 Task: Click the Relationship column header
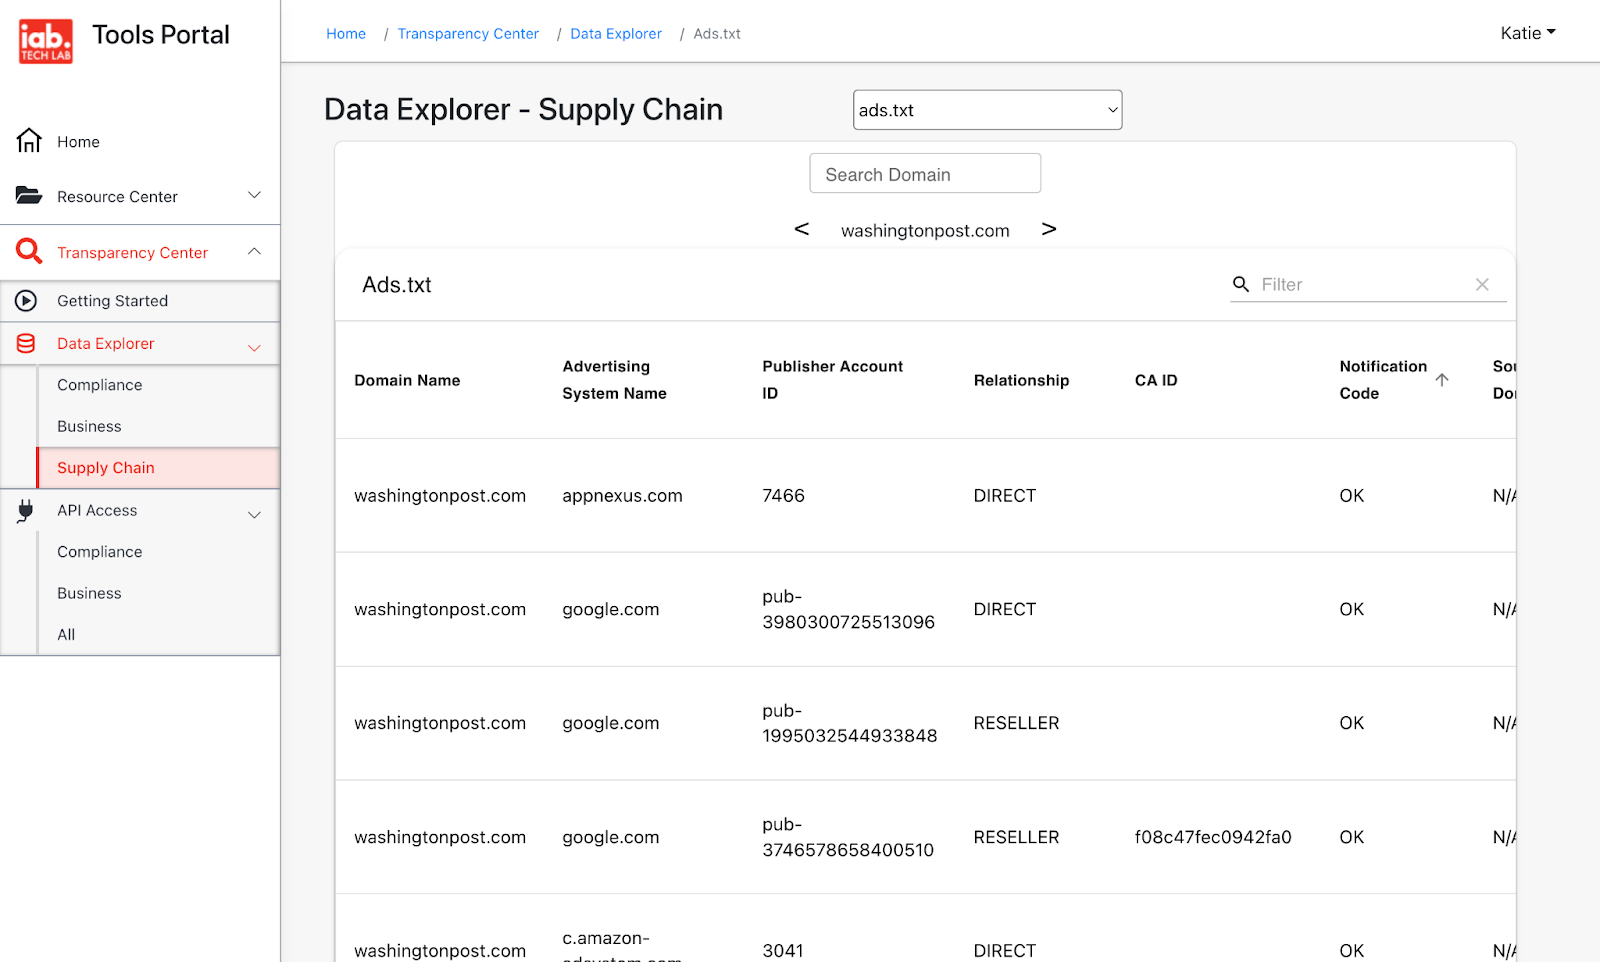tap(1021, 380)
